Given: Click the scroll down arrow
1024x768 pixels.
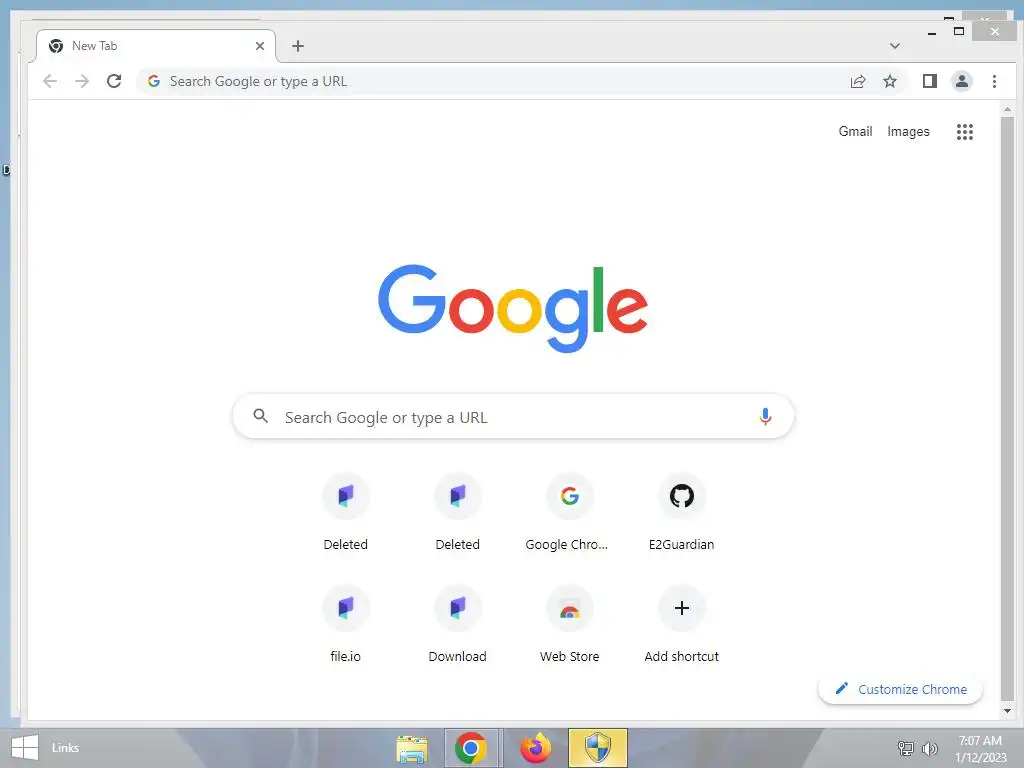Looking at the screenshot, I should 1007,711.
